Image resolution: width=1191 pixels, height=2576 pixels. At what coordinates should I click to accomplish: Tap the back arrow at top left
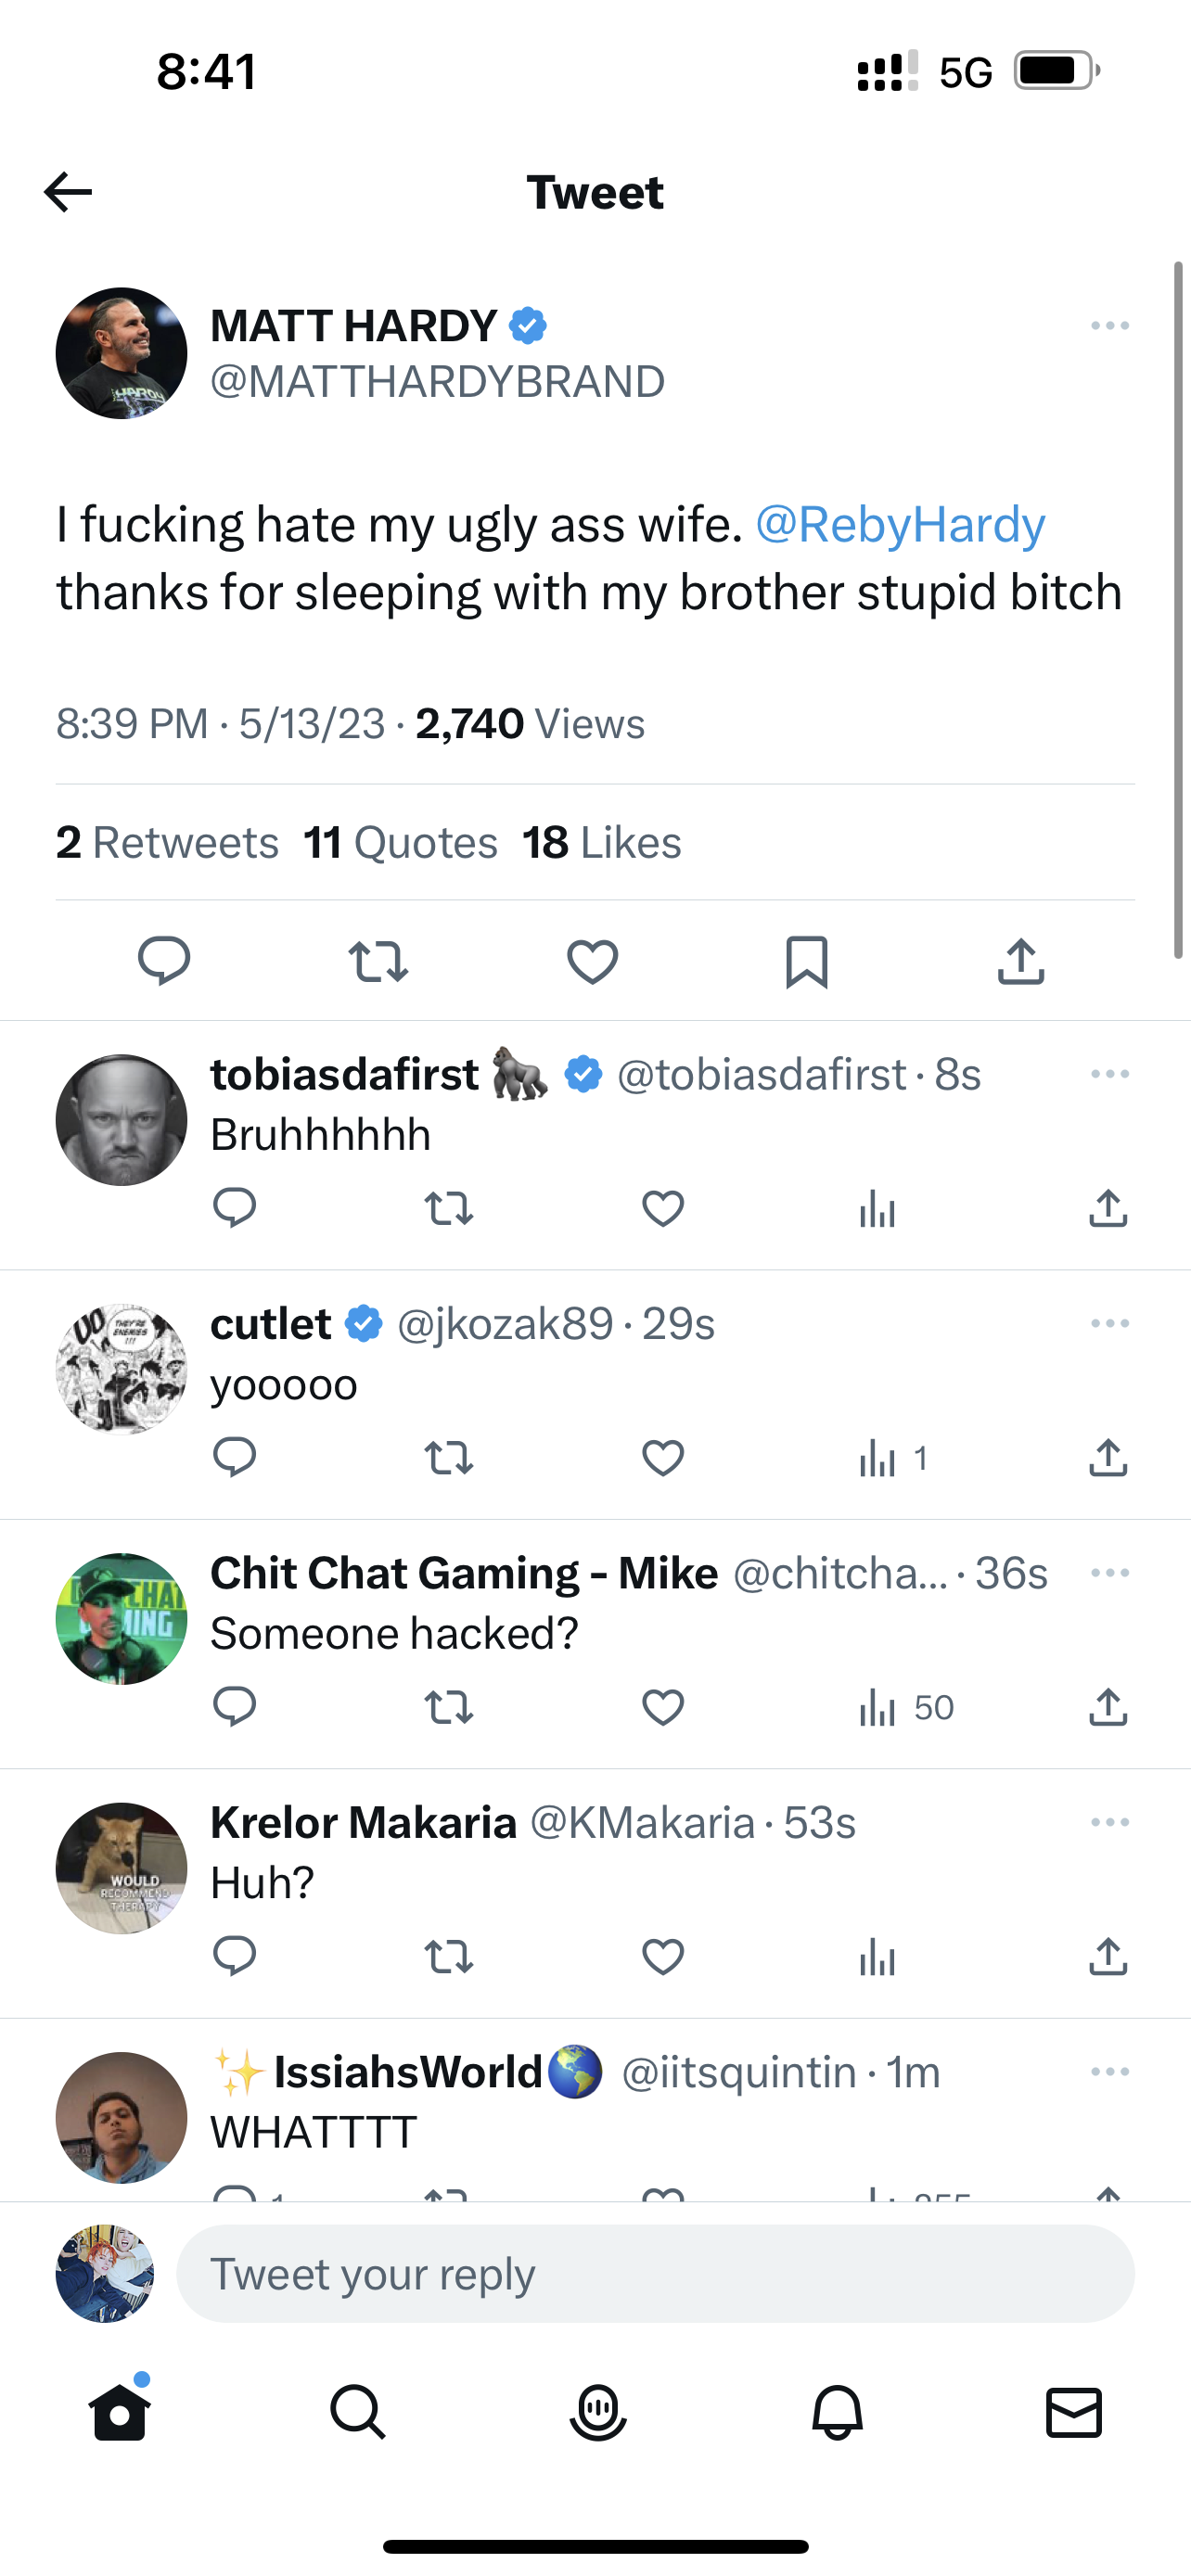(x=68, y=192)
